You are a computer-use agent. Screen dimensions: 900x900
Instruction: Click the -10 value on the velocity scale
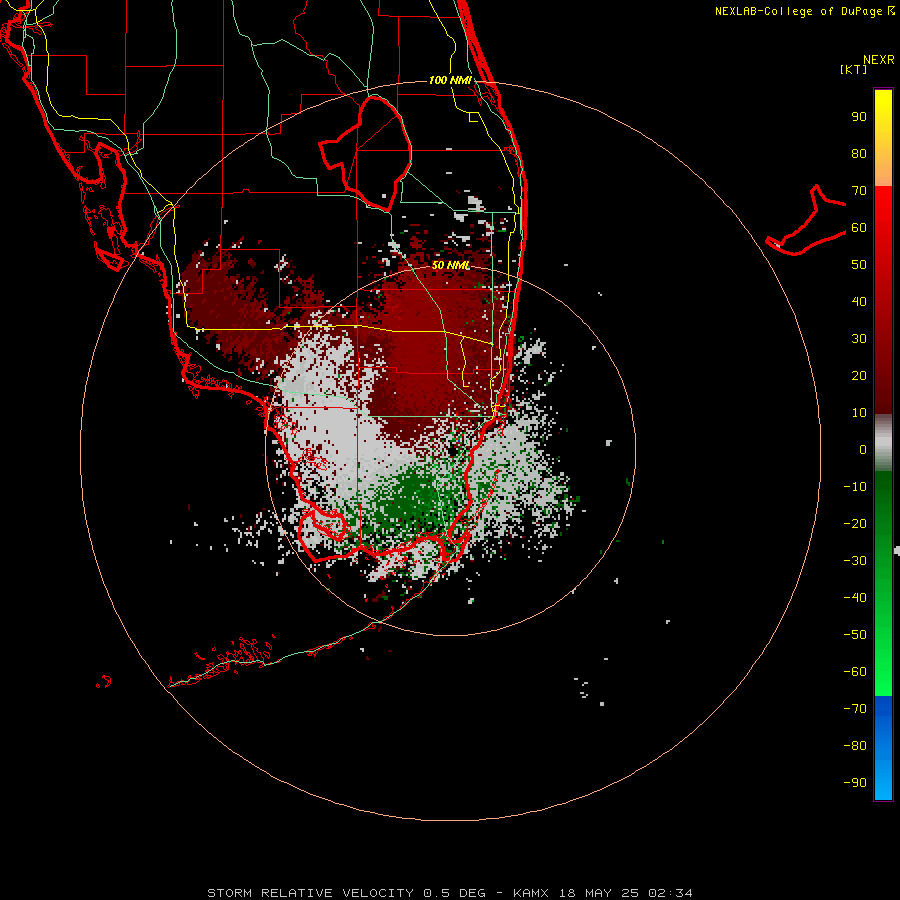pos(855,487)
